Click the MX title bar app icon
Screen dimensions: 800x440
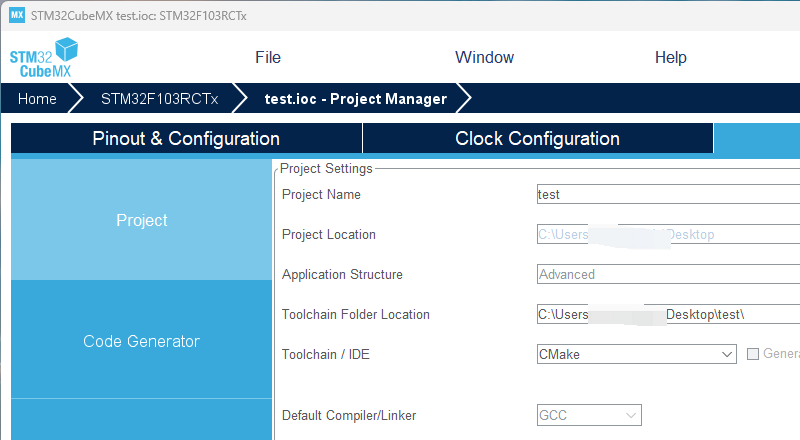17,15
